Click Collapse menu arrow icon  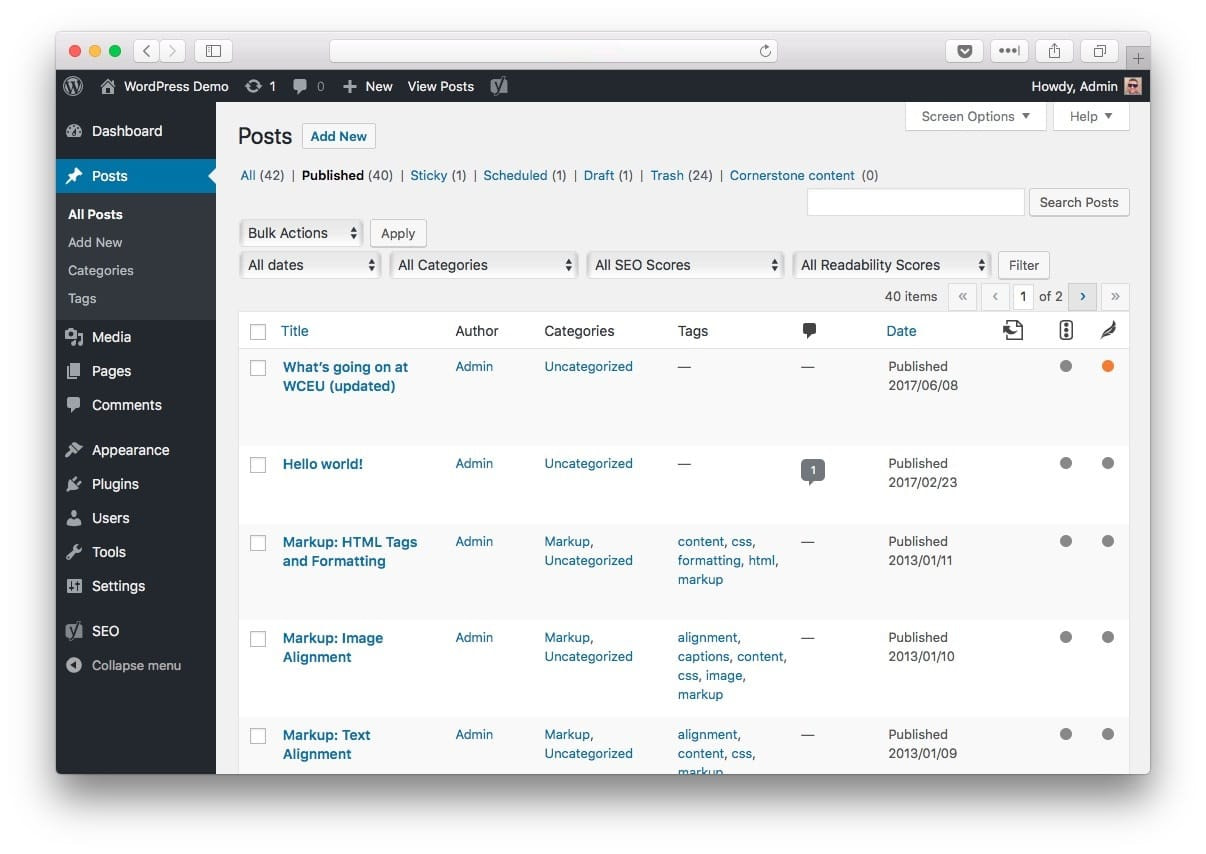click(74, 665)
